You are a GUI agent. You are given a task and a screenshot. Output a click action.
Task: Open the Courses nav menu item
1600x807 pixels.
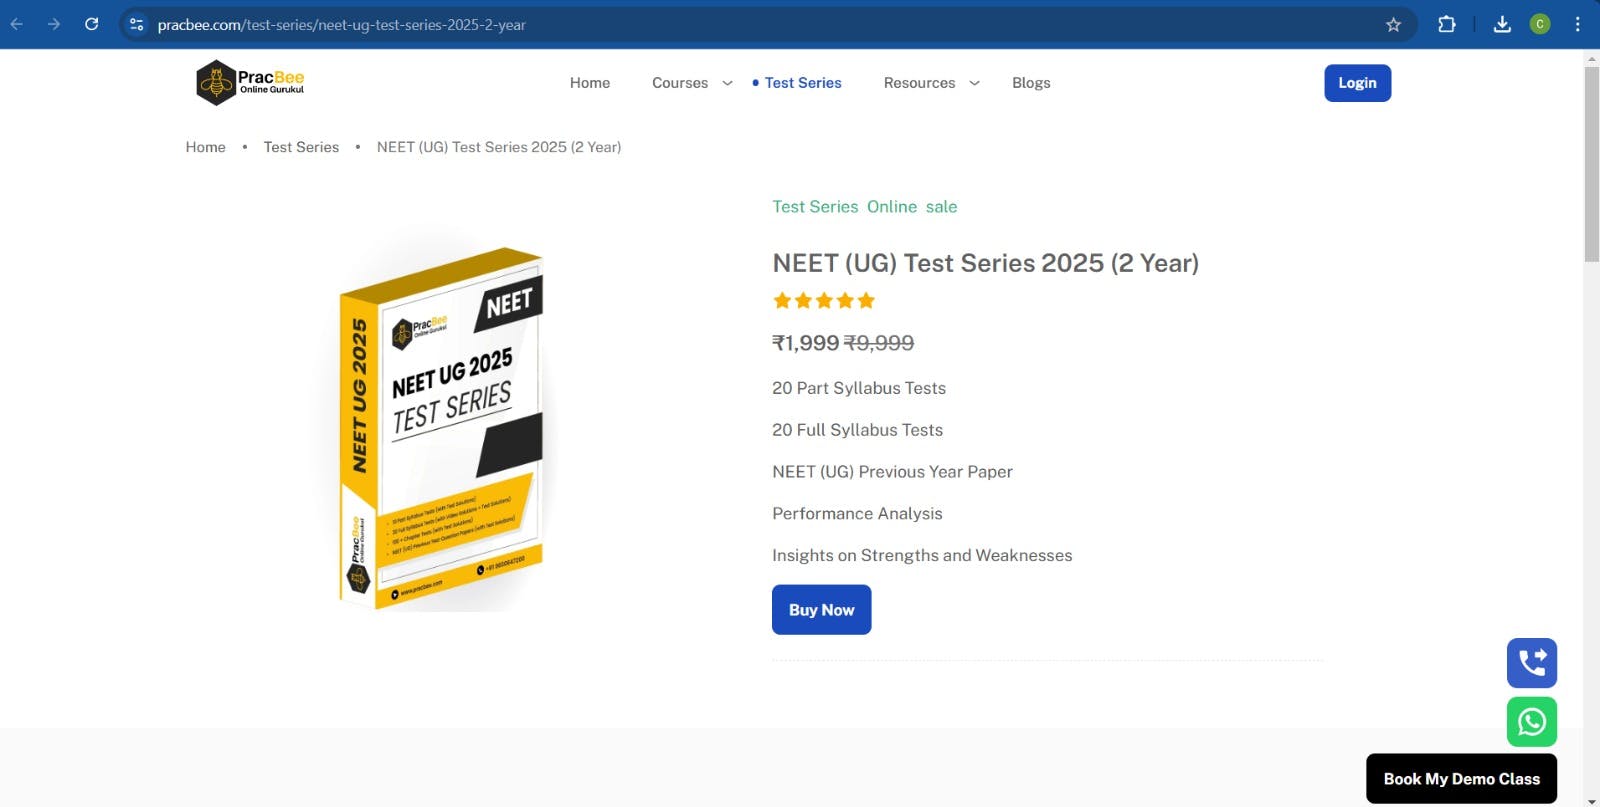(x=680, y=83)
